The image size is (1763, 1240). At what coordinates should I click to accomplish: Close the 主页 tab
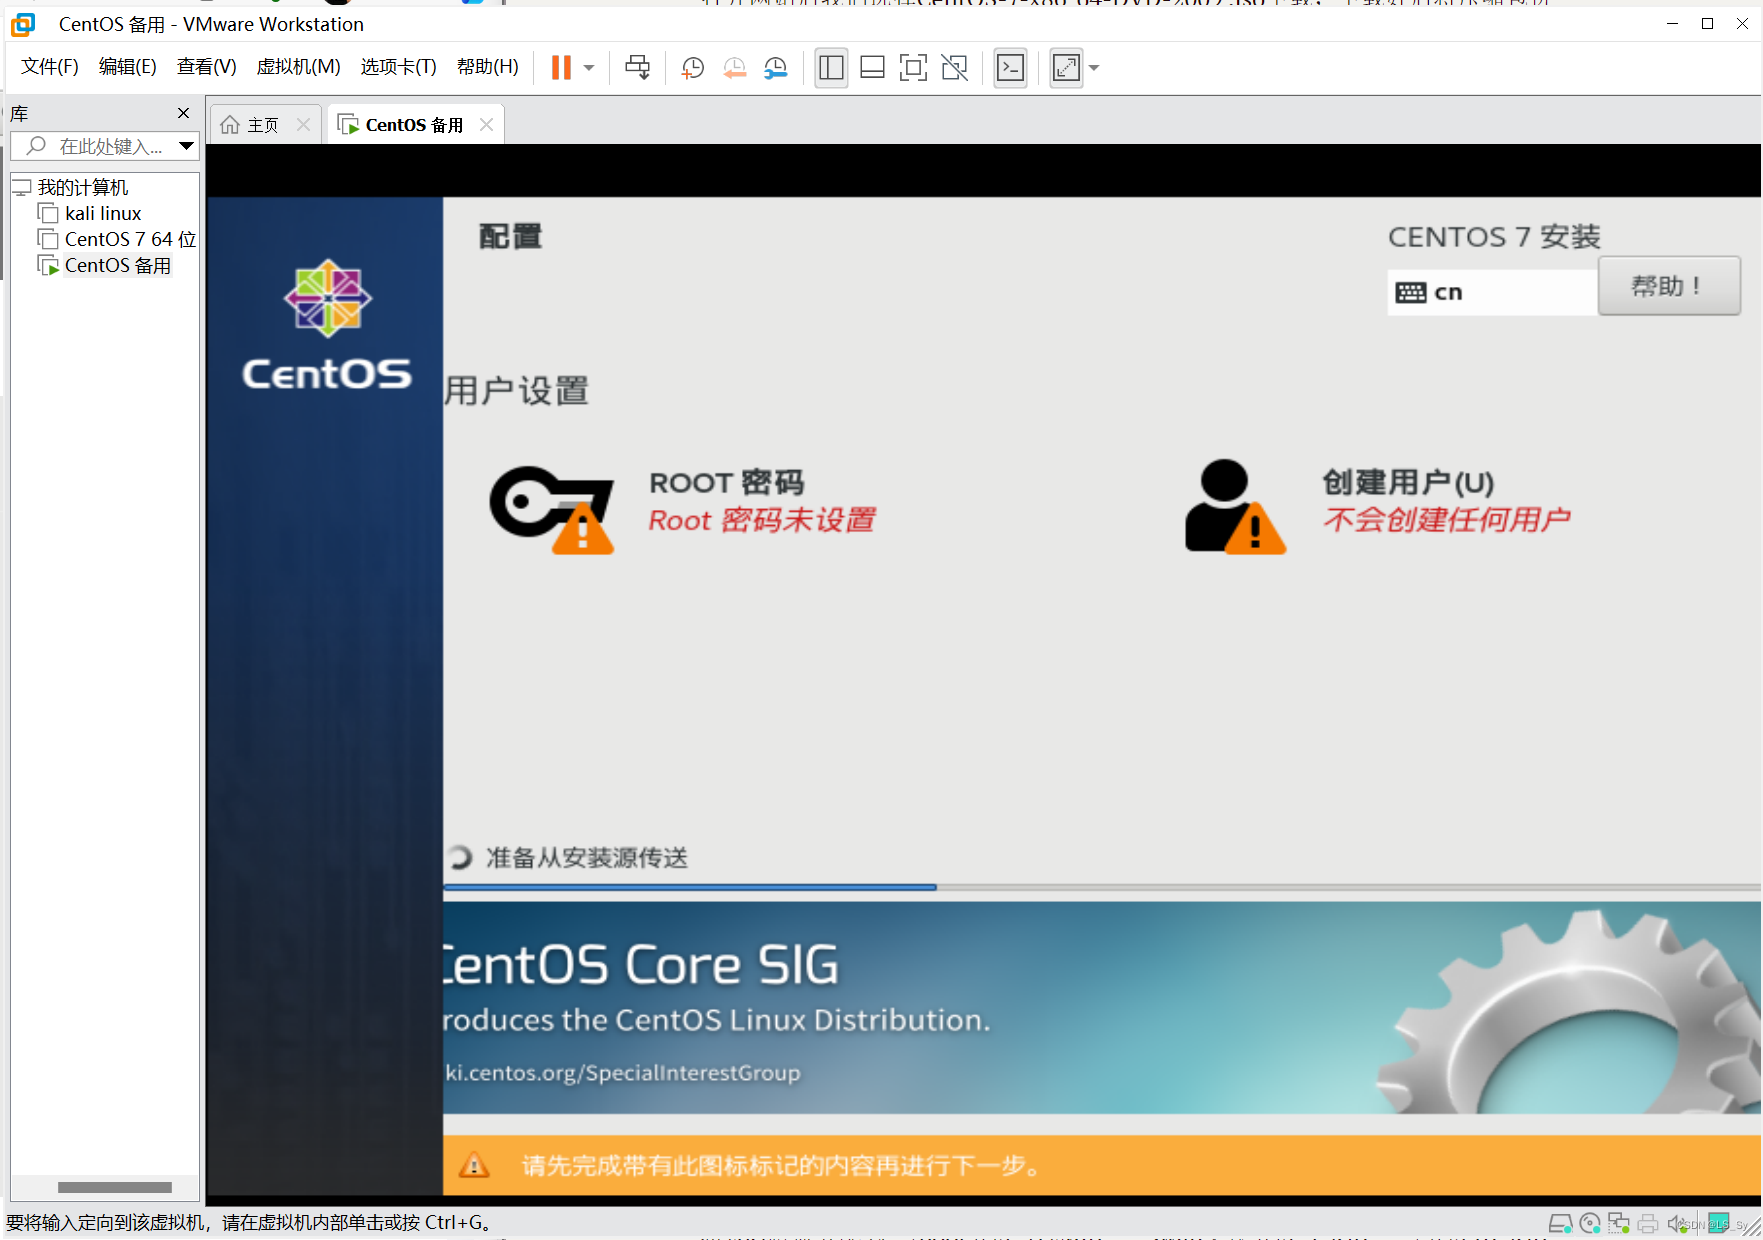point(304,125)
